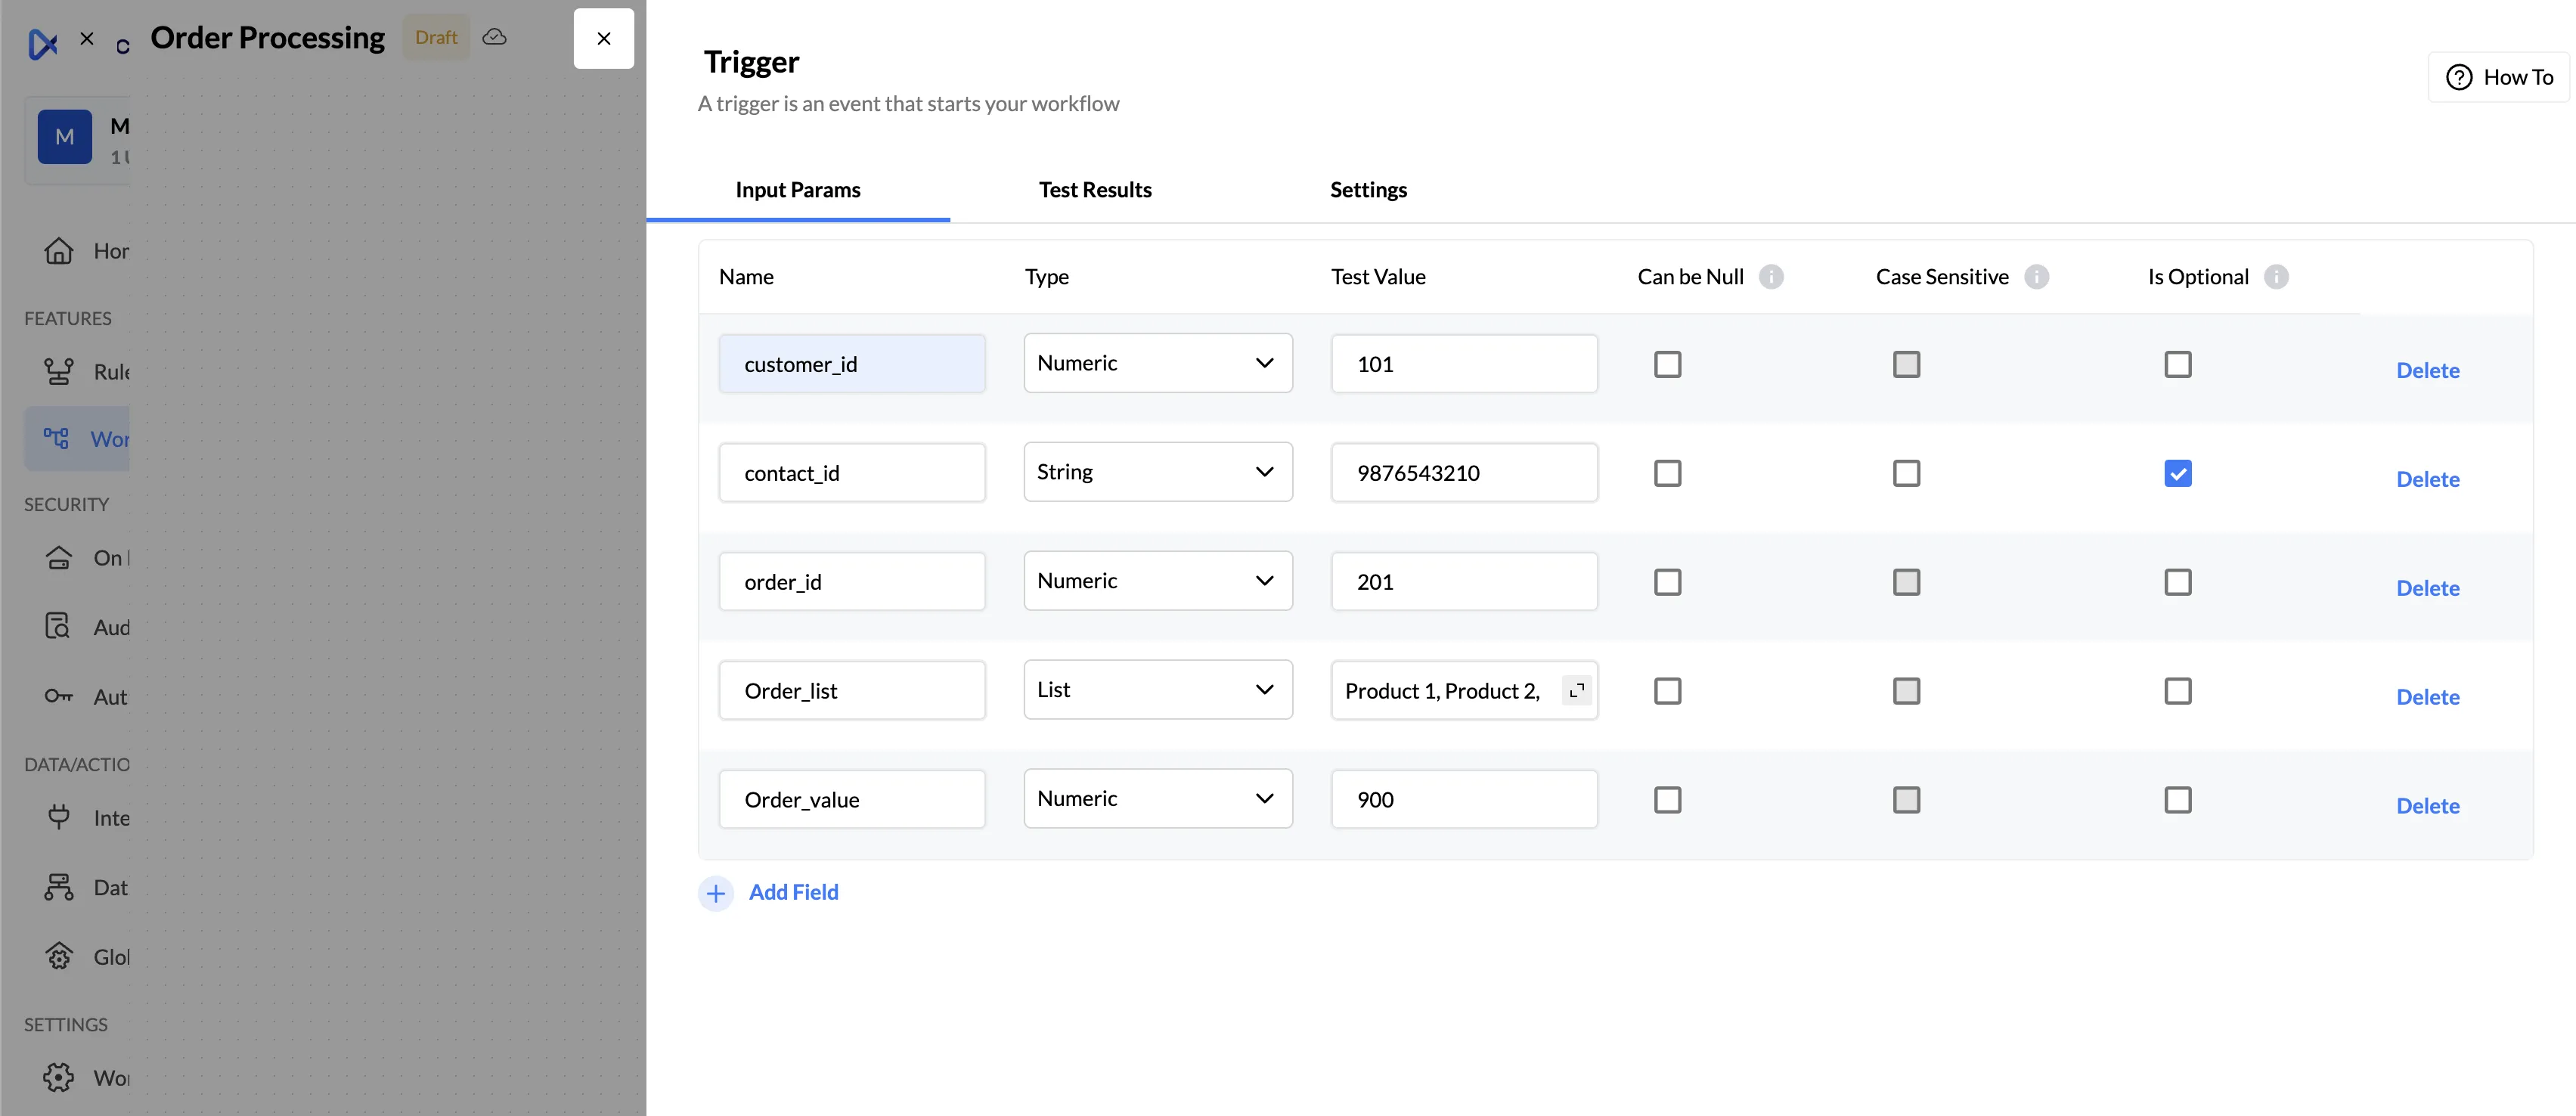The width and height of the screenshot is (2576, 1116).
Task: Open the How To help button
Action: [x=2498, y=77]
